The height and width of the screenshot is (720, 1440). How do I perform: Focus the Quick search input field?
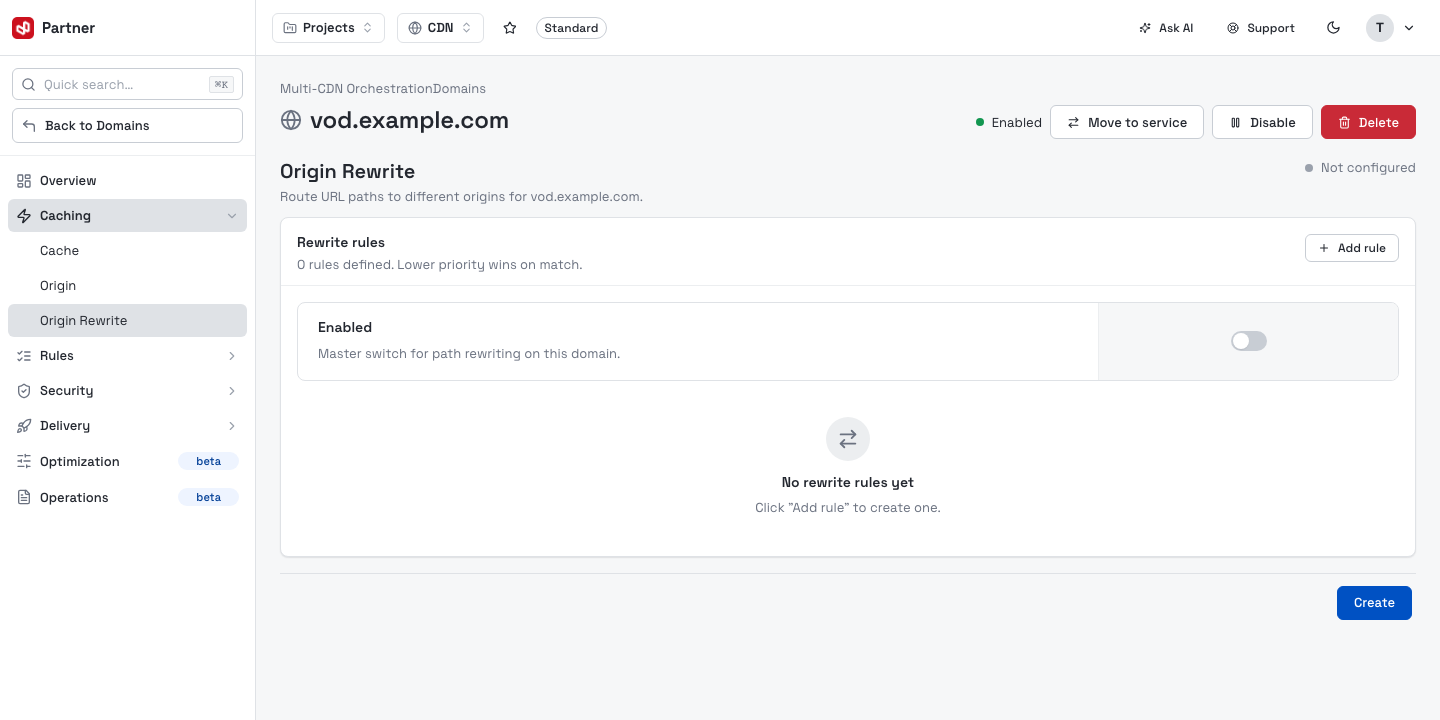[127, 85]
